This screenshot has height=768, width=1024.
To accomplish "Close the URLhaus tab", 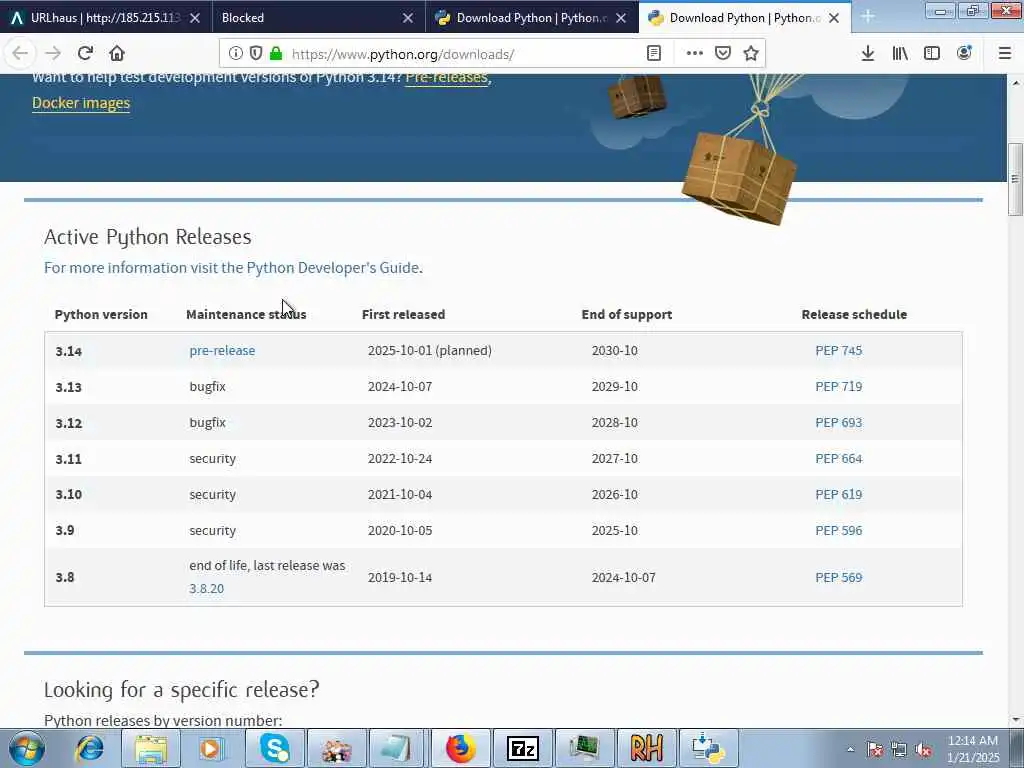I will coord(195,18).
